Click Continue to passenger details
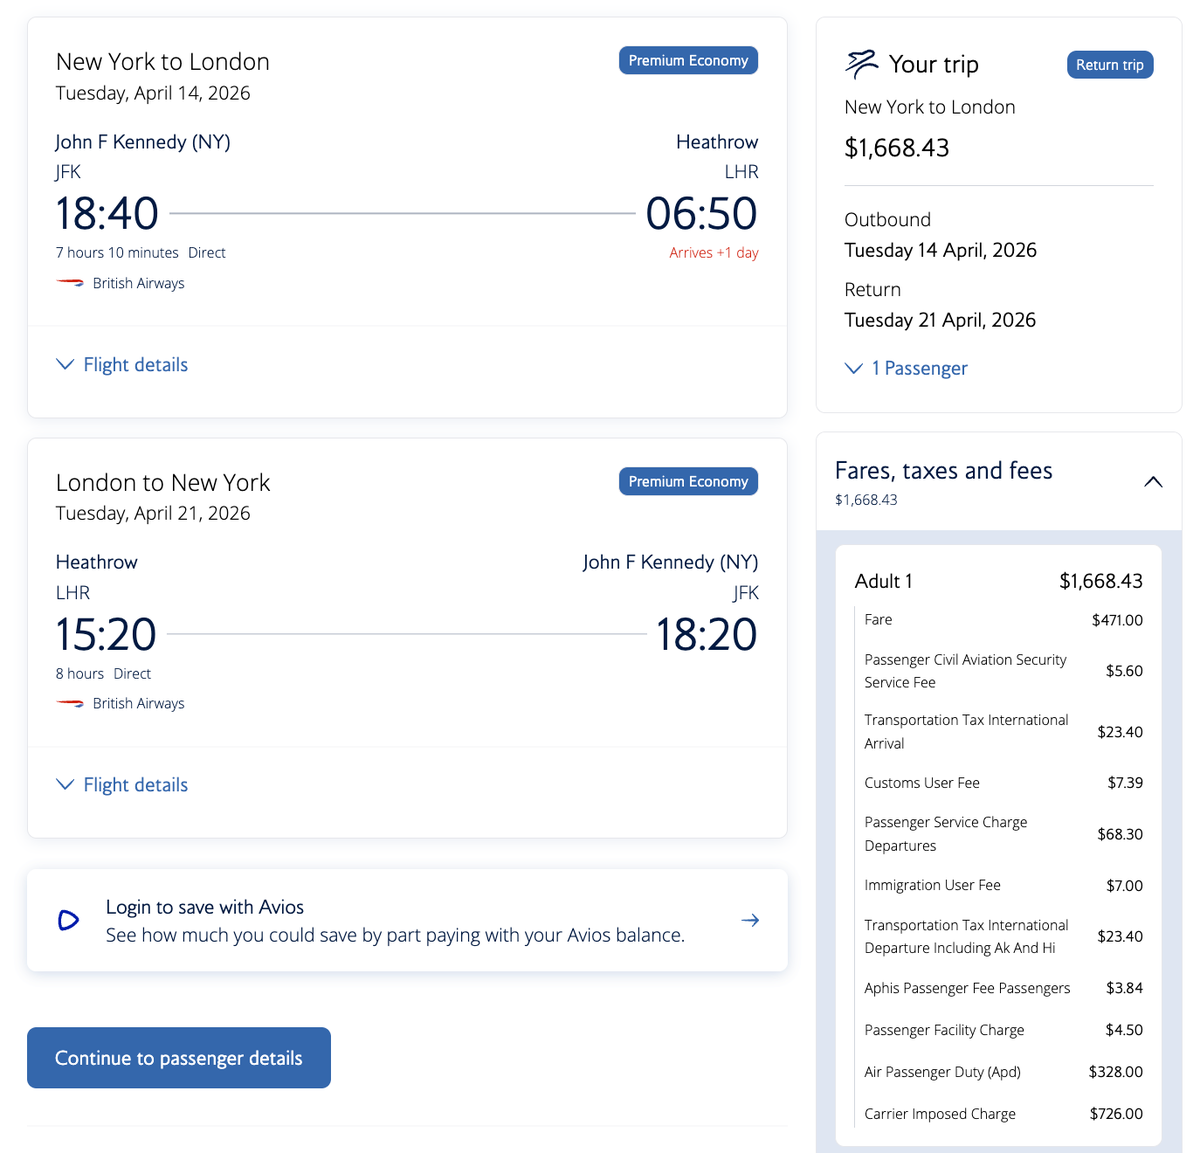This screenshot has height=1153, width=1200. click(178, 1057)
